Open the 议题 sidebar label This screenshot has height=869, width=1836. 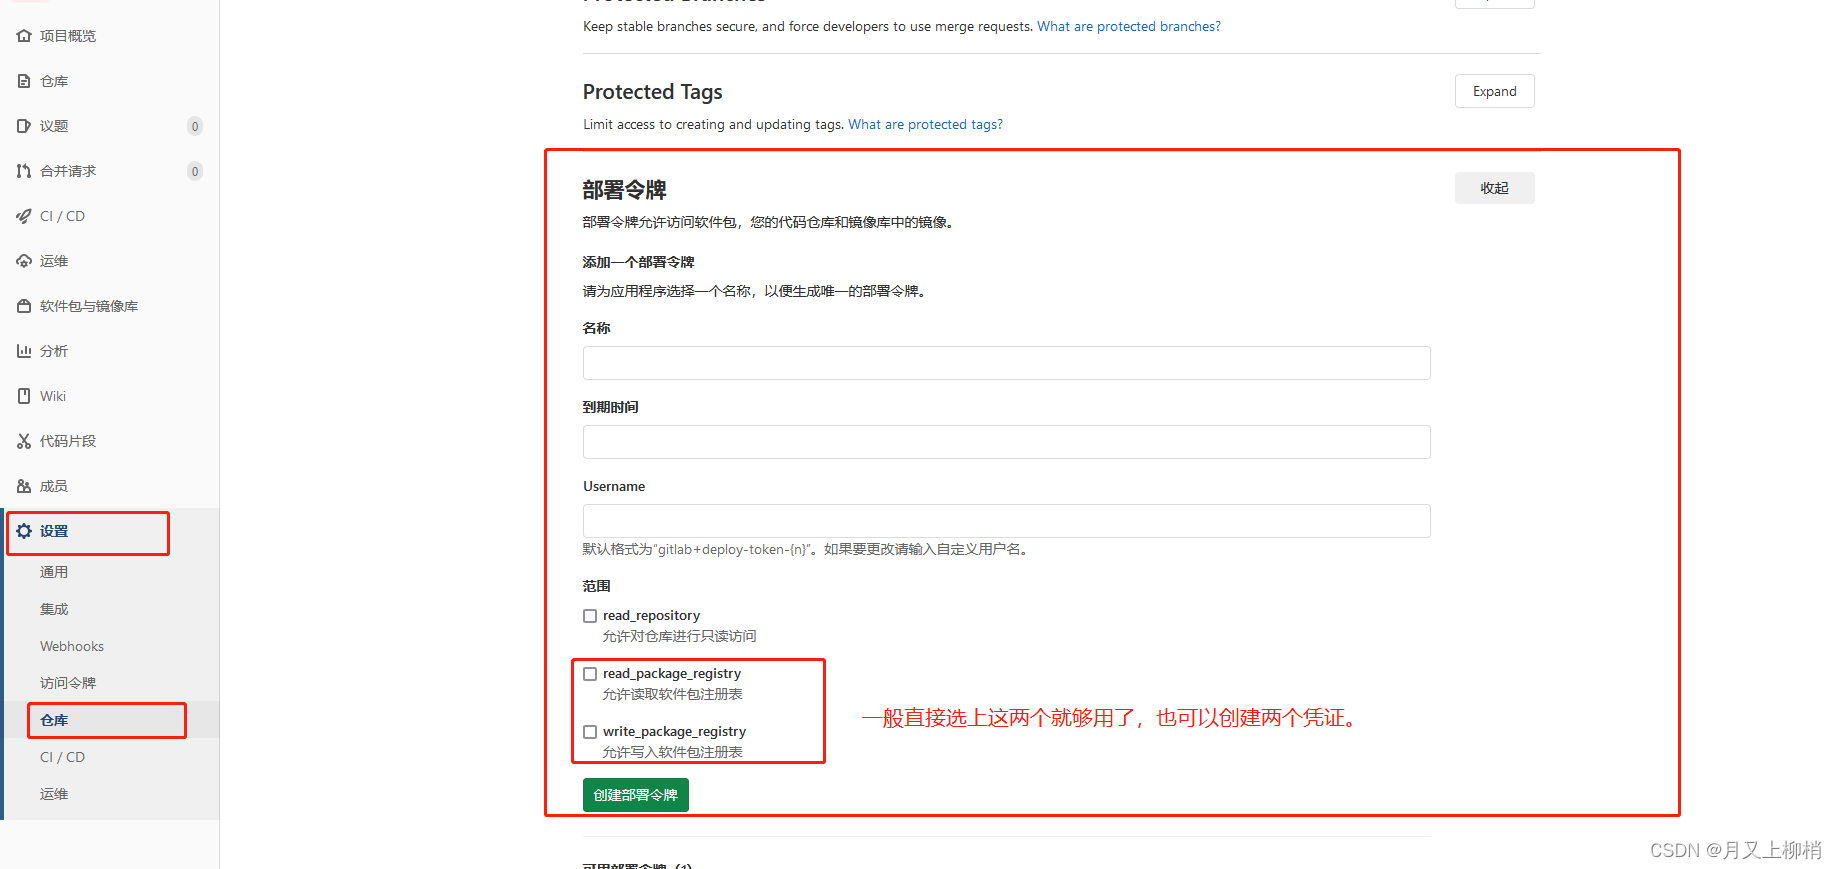(54, 126)
